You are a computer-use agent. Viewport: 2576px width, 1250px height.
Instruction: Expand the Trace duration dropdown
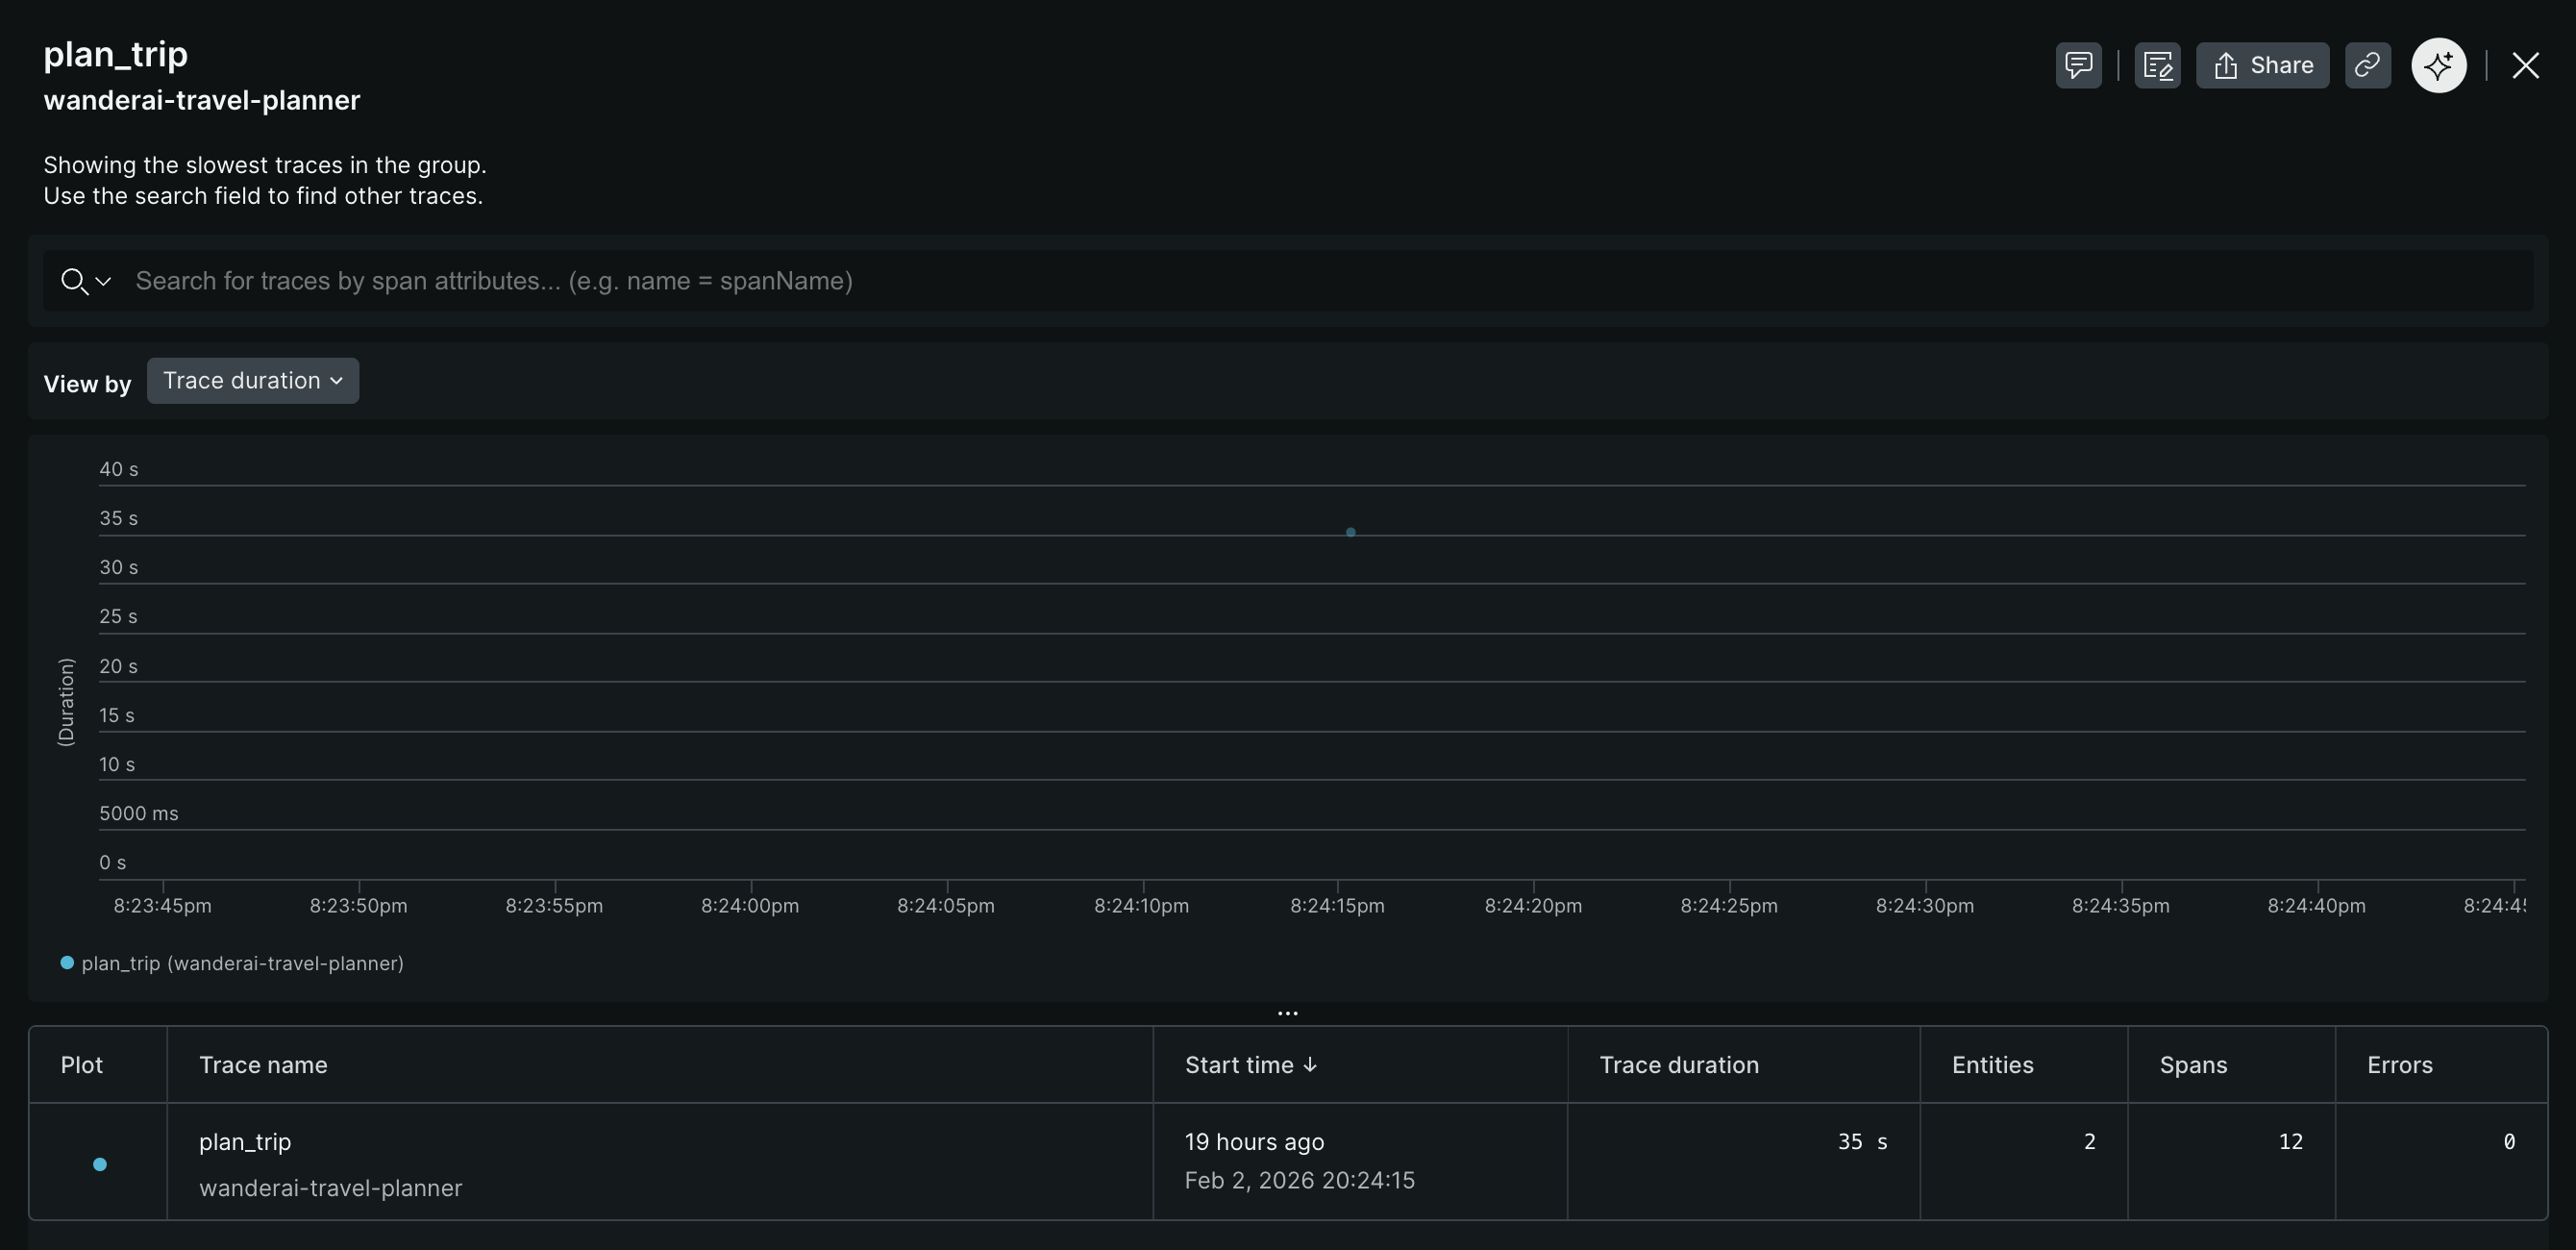(253, 381)
